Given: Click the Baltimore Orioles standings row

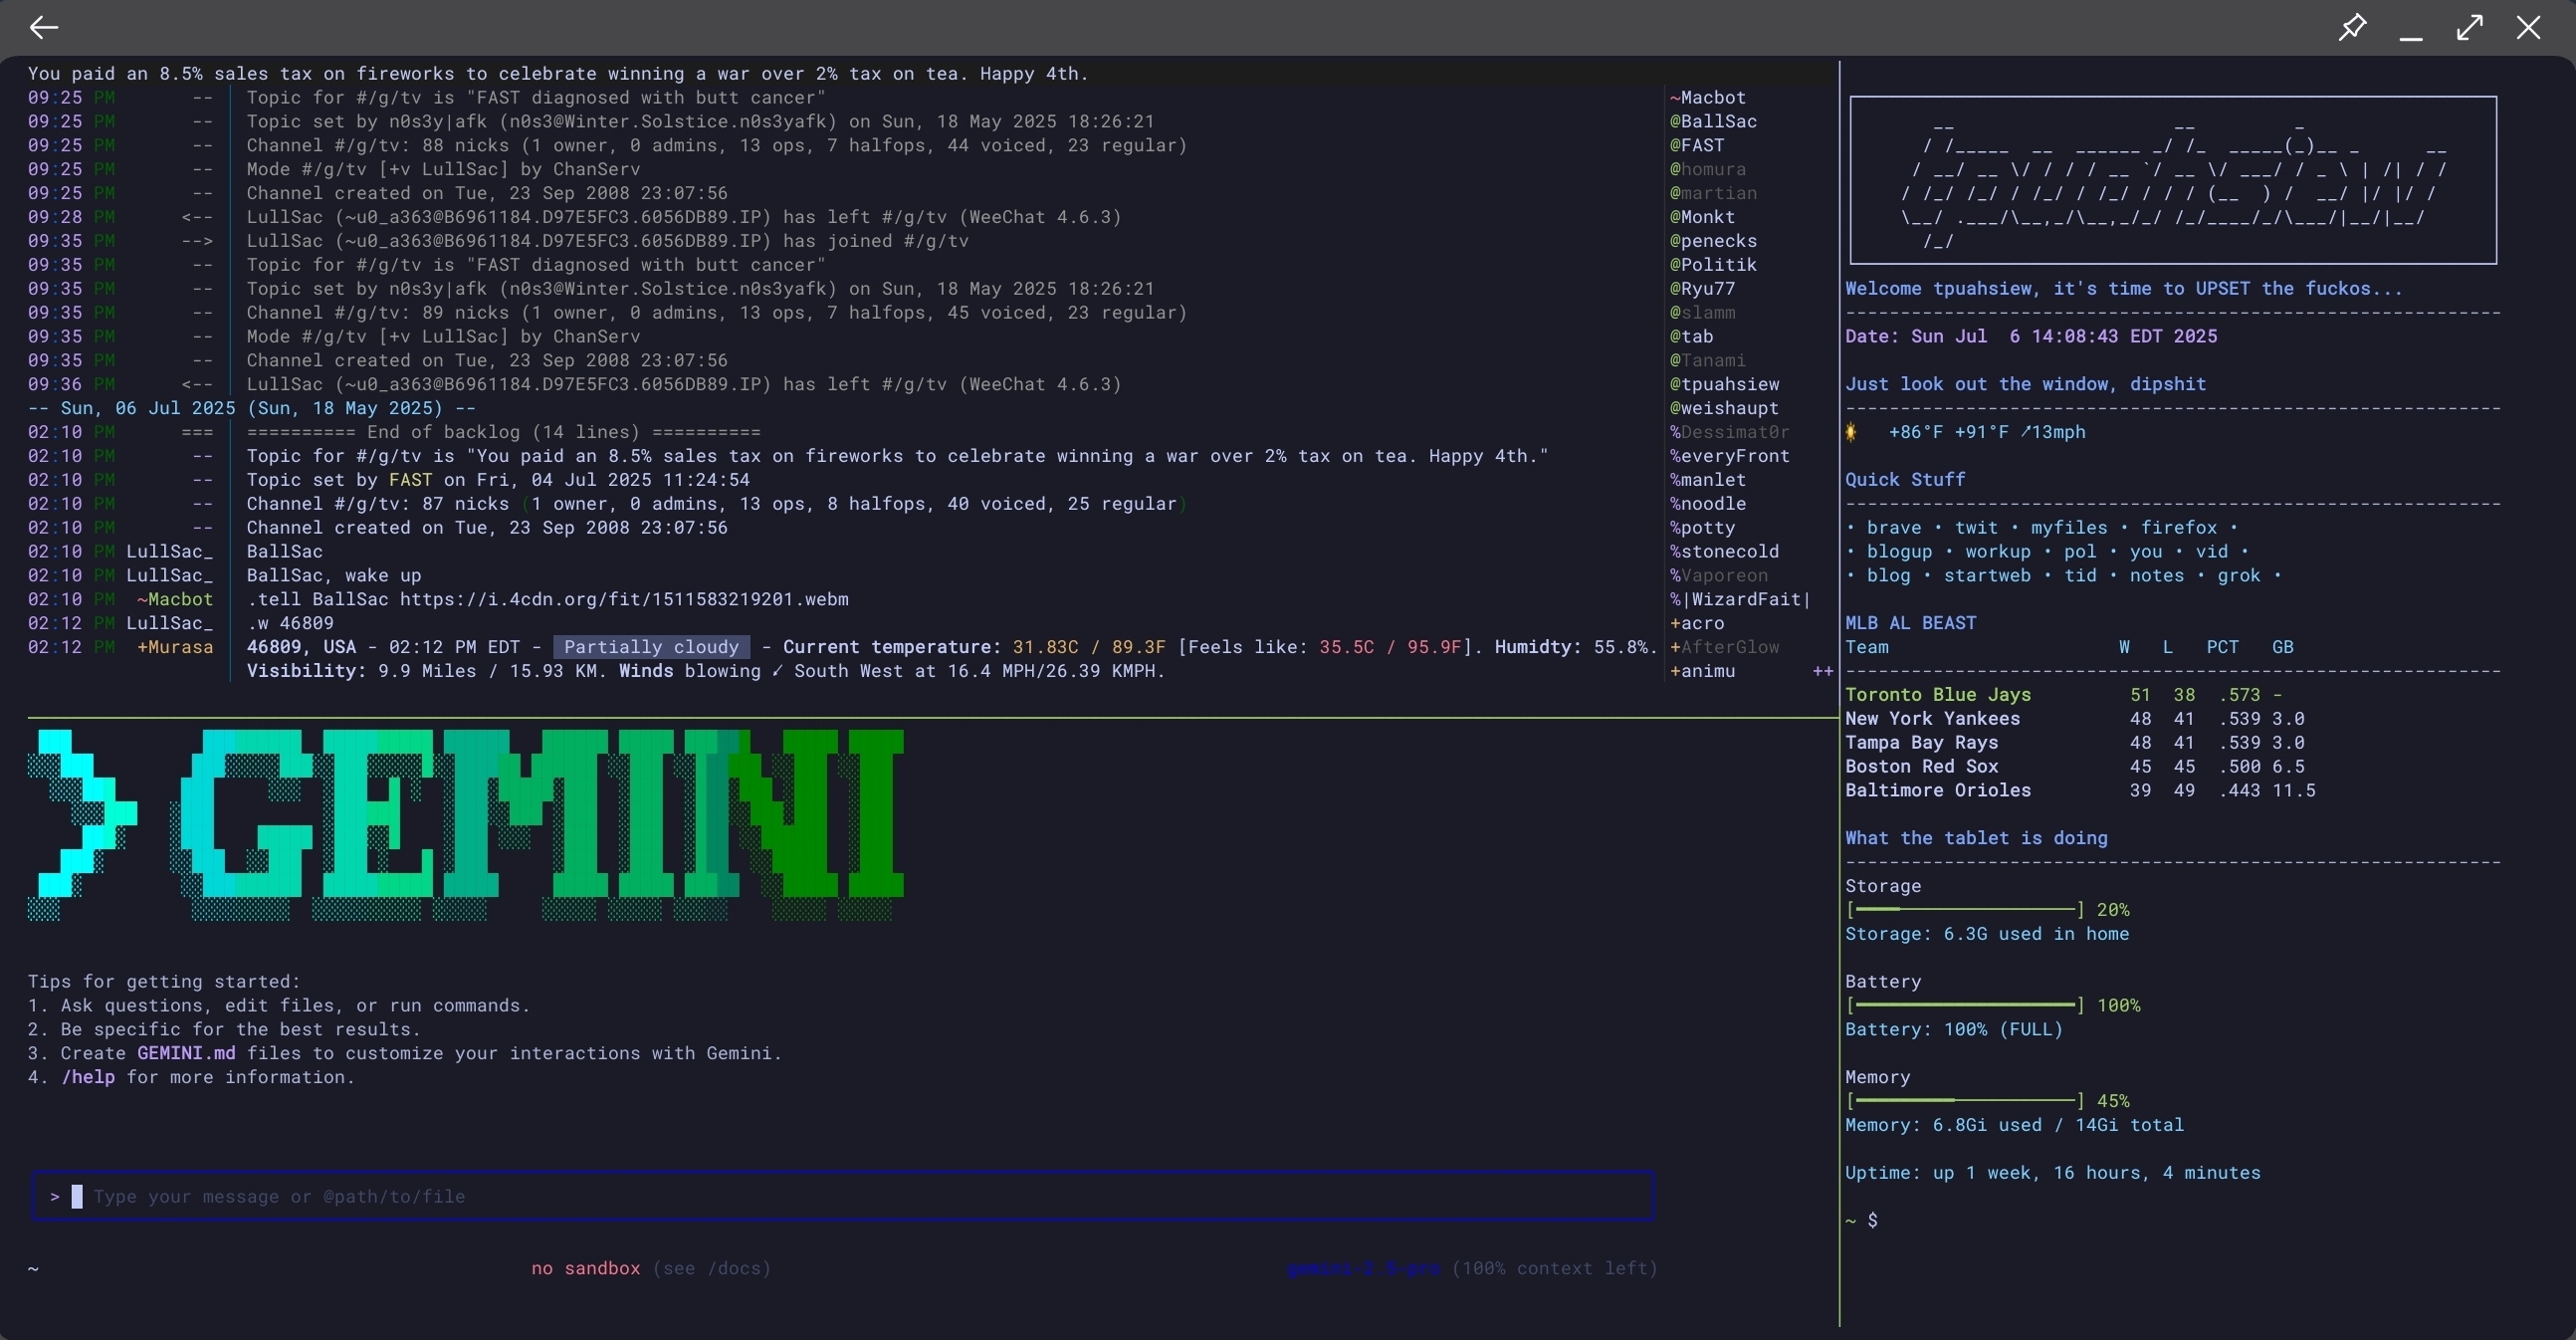Looking at the screenshot, I should coord(2080,791).
